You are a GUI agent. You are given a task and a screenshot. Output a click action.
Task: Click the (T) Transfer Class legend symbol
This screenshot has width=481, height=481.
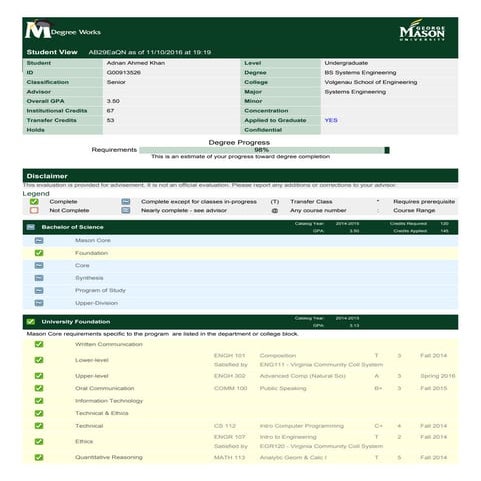(x=275, y=202)
